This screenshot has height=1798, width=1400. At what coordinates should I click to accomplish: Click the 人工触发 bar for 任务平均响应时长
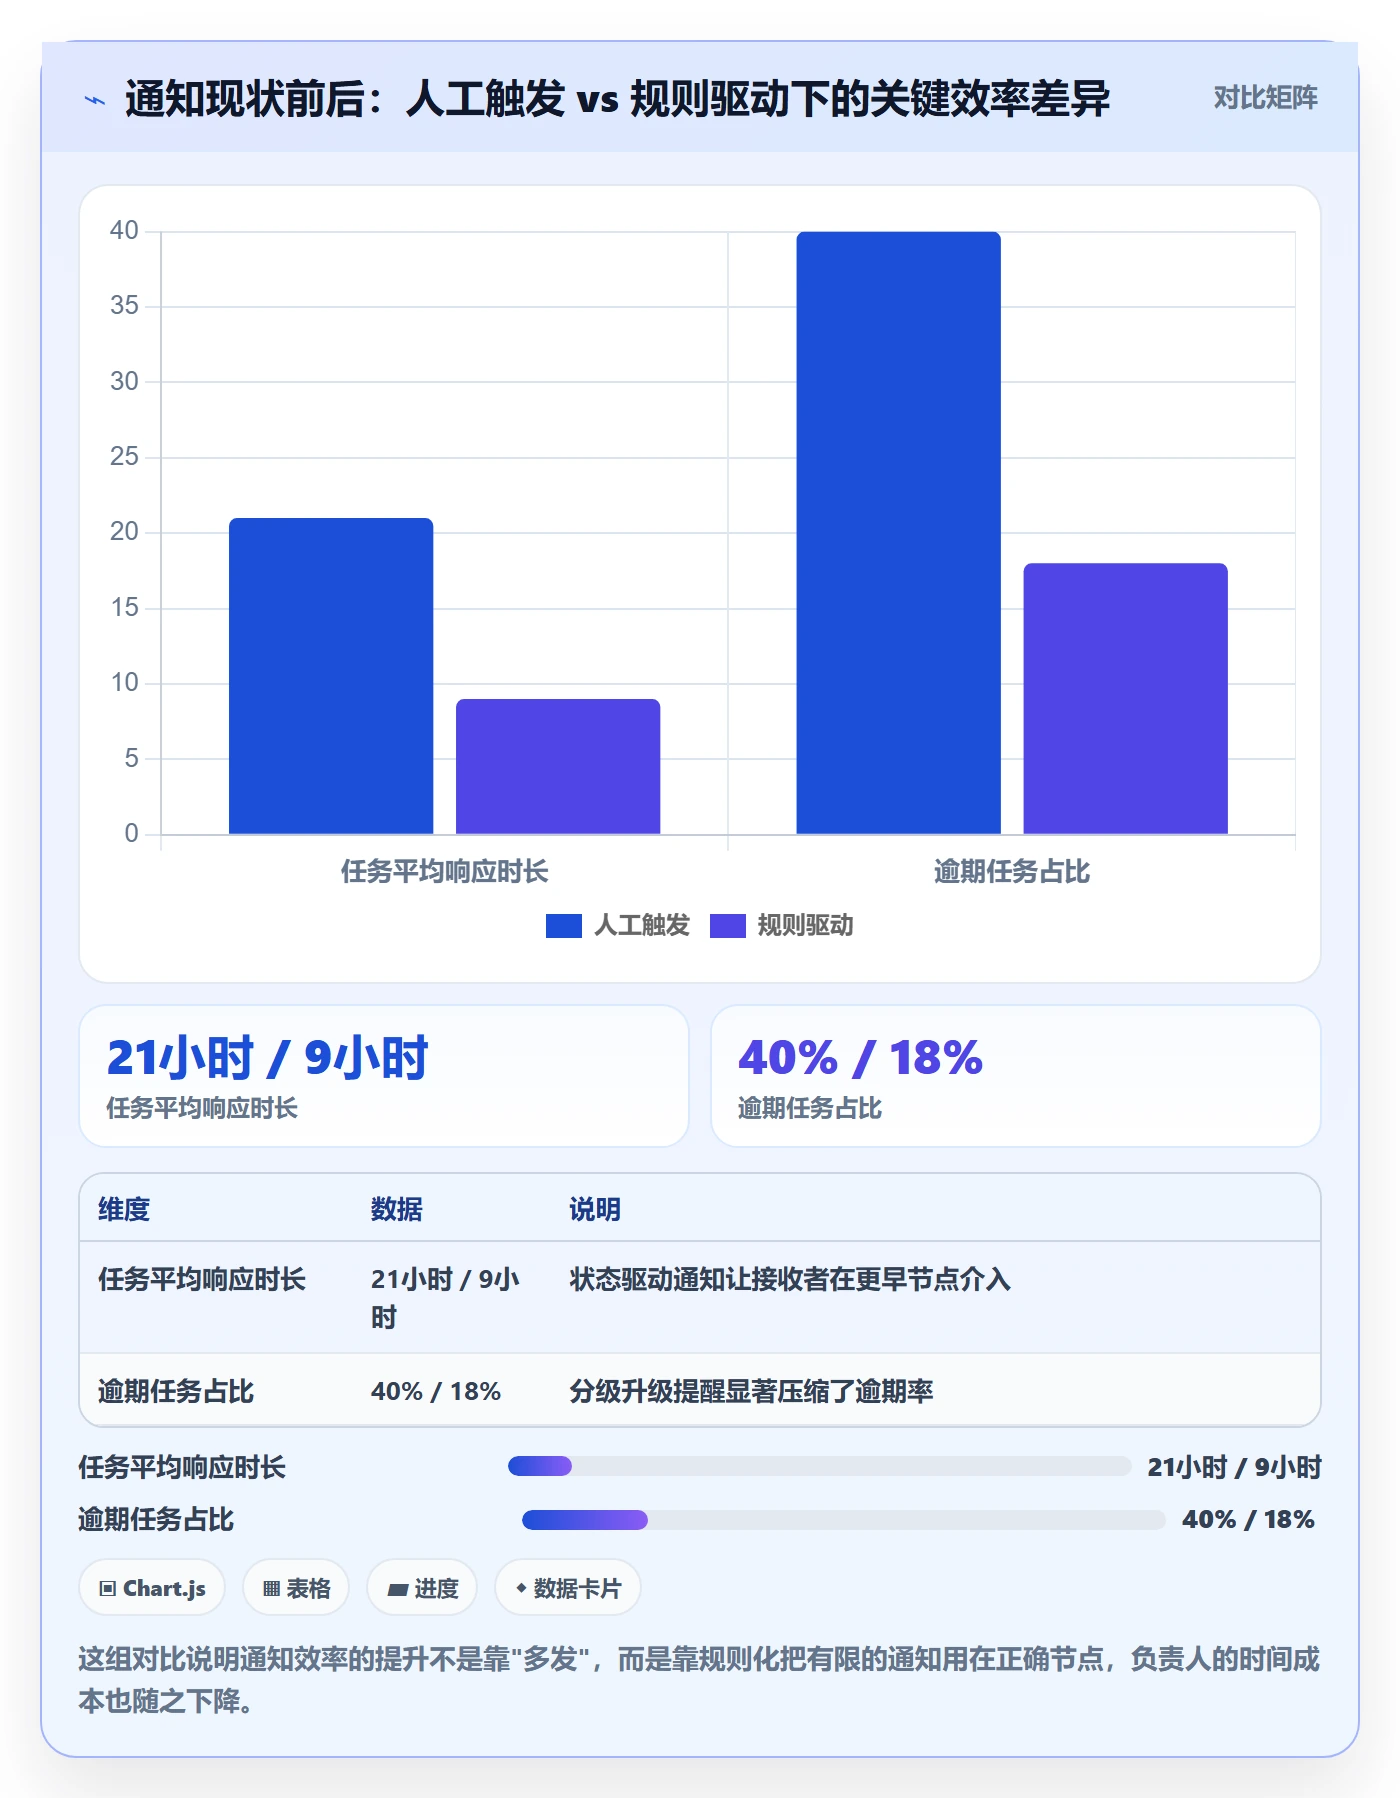(x=331, y=676)
